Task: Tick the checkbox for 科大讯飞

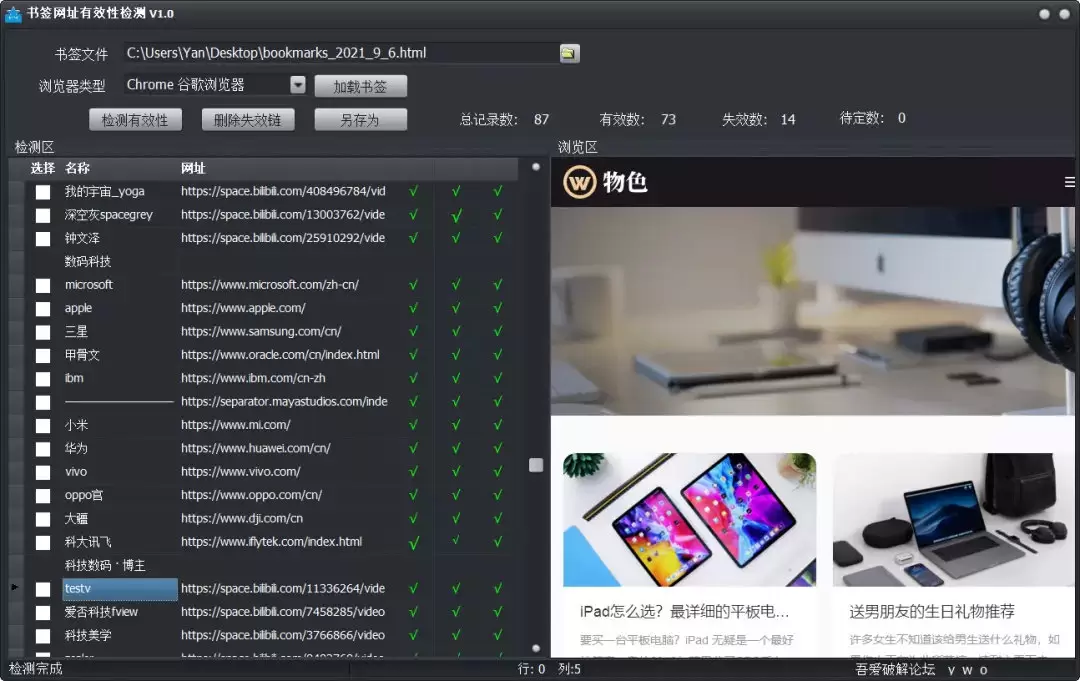Action: (43, 543)
